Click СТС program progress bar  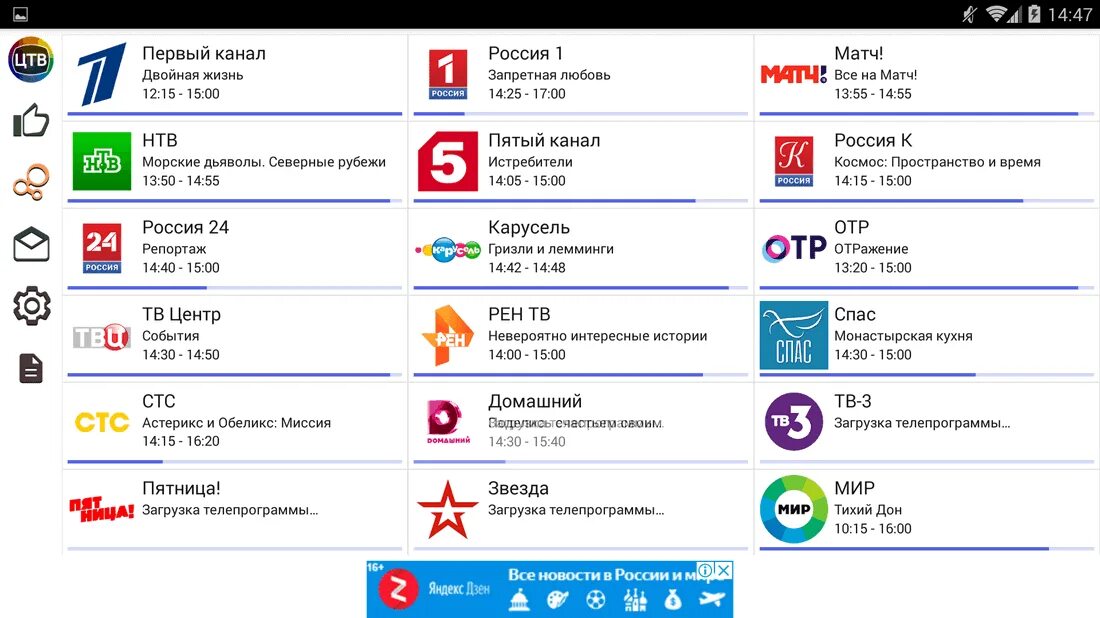[x=235, y=462]
